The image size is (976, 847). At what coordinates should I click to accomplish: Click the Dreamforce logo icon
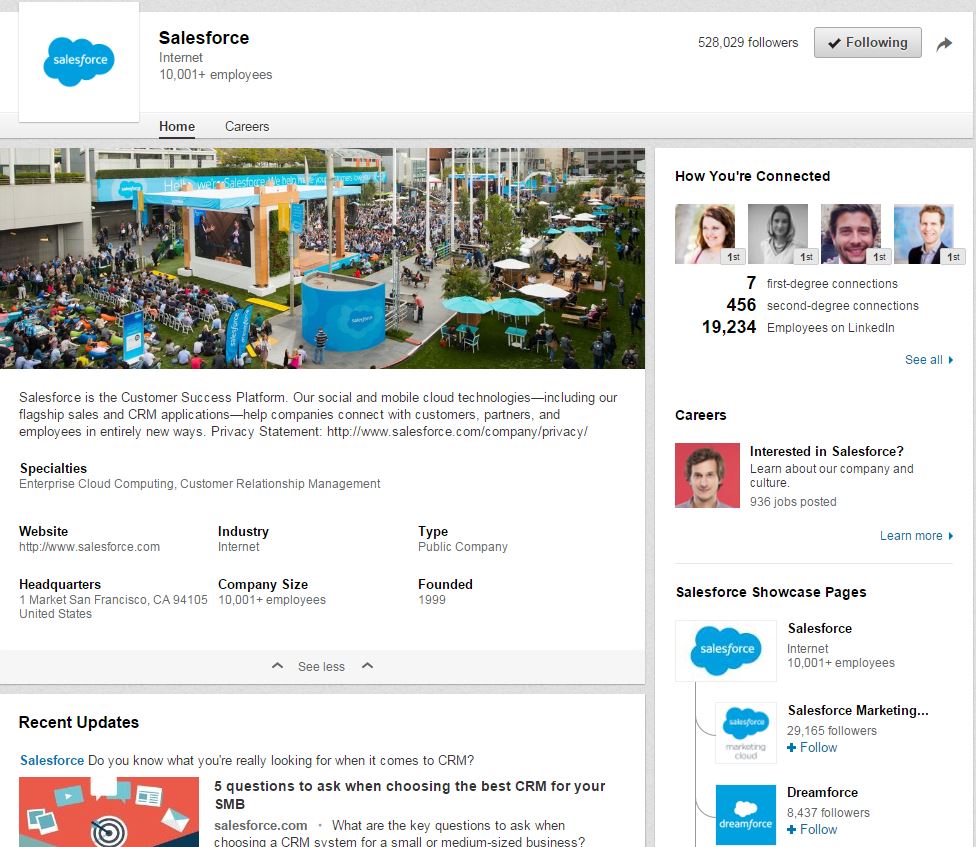(746, 815)
